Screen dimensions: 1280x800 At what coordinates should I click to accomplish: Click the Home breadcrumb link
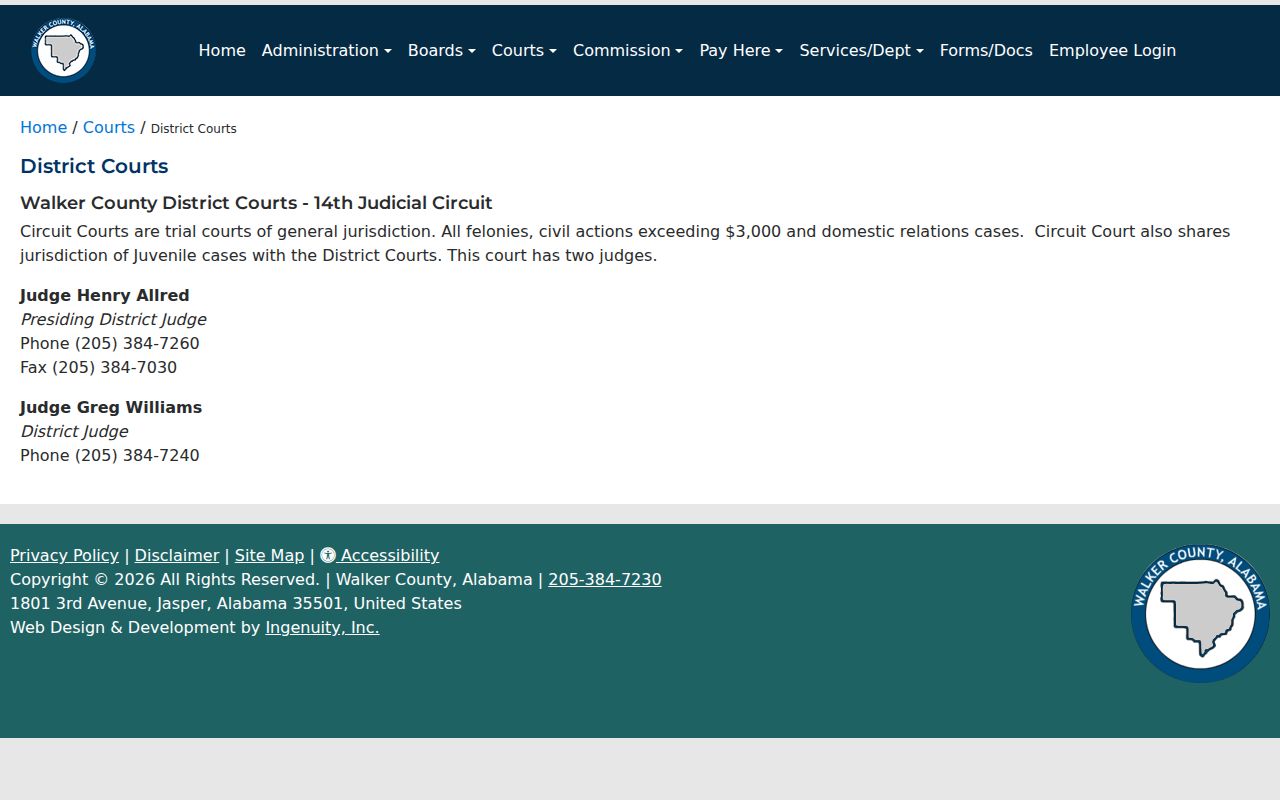(44, 127)
